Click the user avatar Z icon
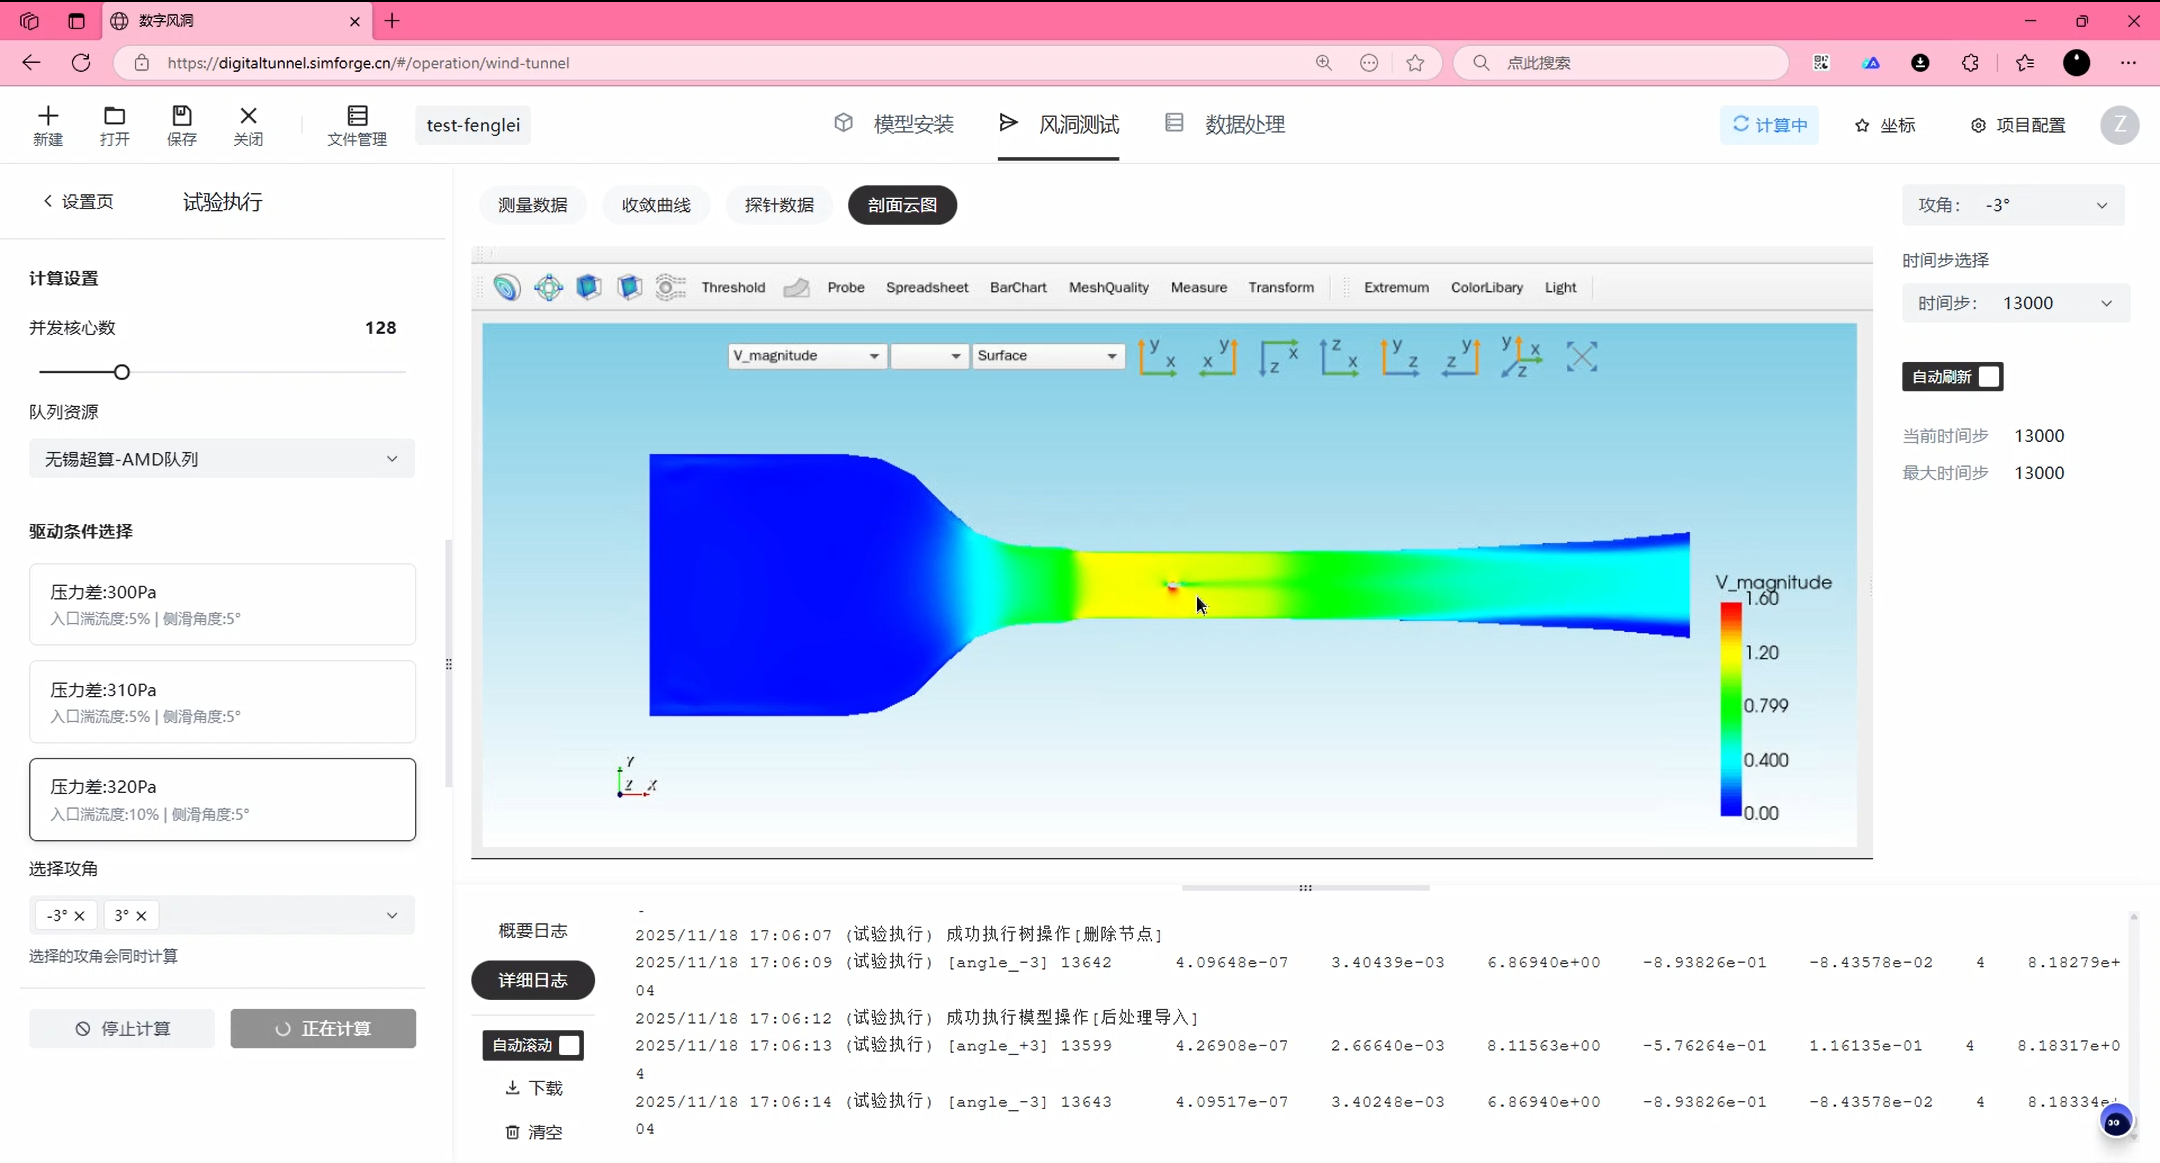The image size is (2160, 1163). click(2120, 125)
